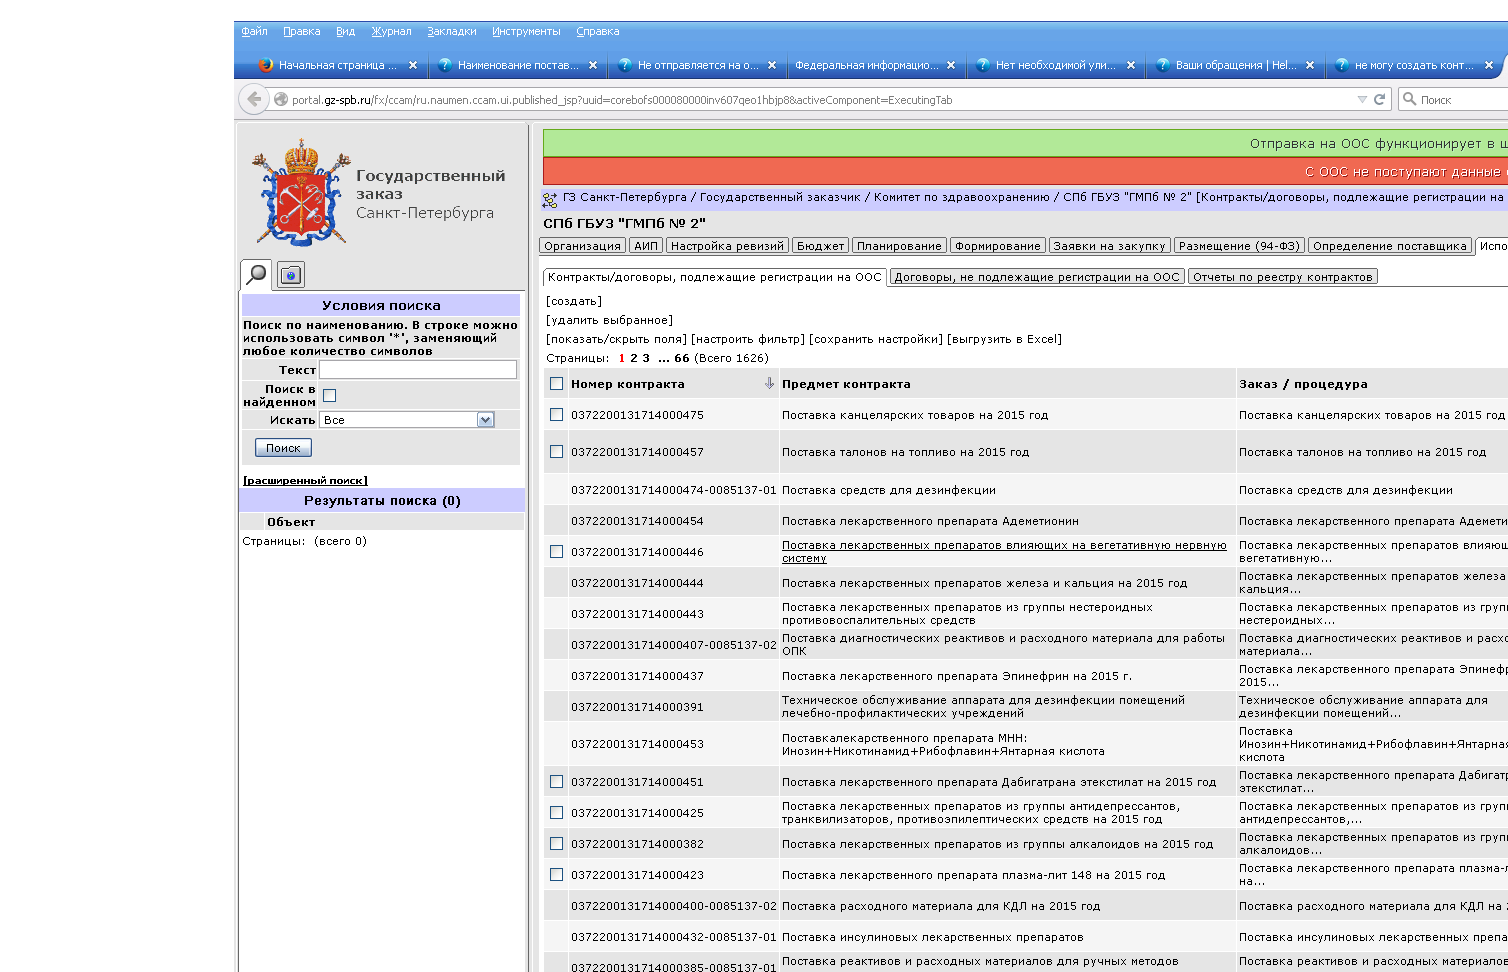This screenshot has height=972, width=1508.
Task: Switch to the Настройка ревизий tab
Action: point(727,245)
